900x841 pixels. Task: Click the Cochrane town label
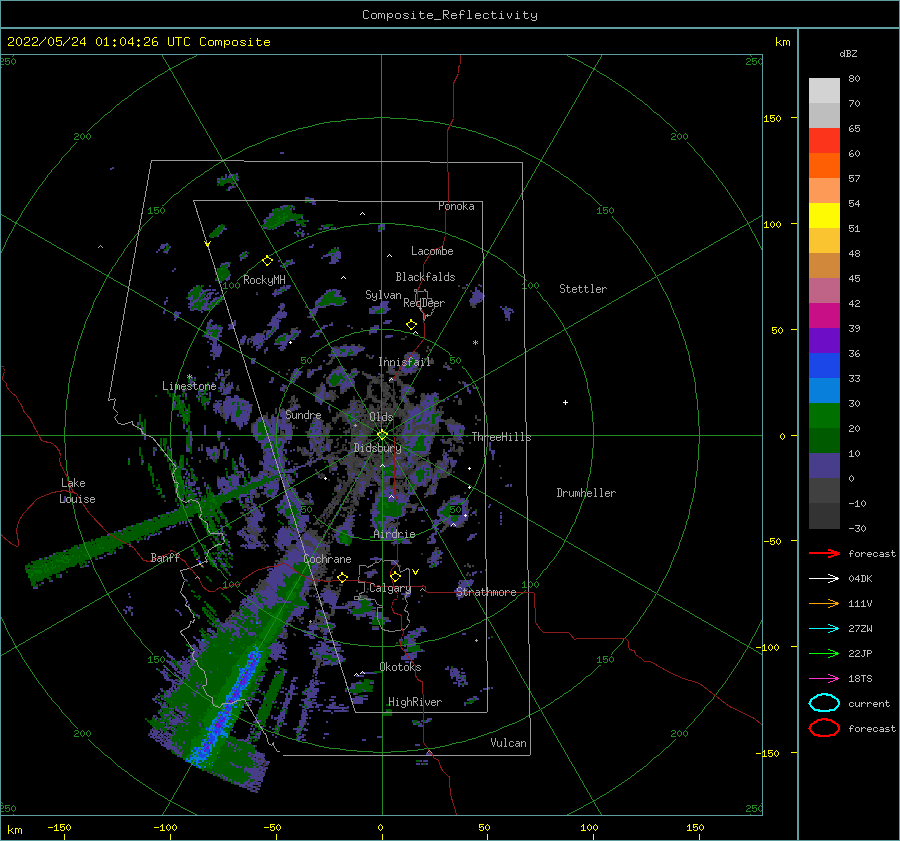(327, 559)
